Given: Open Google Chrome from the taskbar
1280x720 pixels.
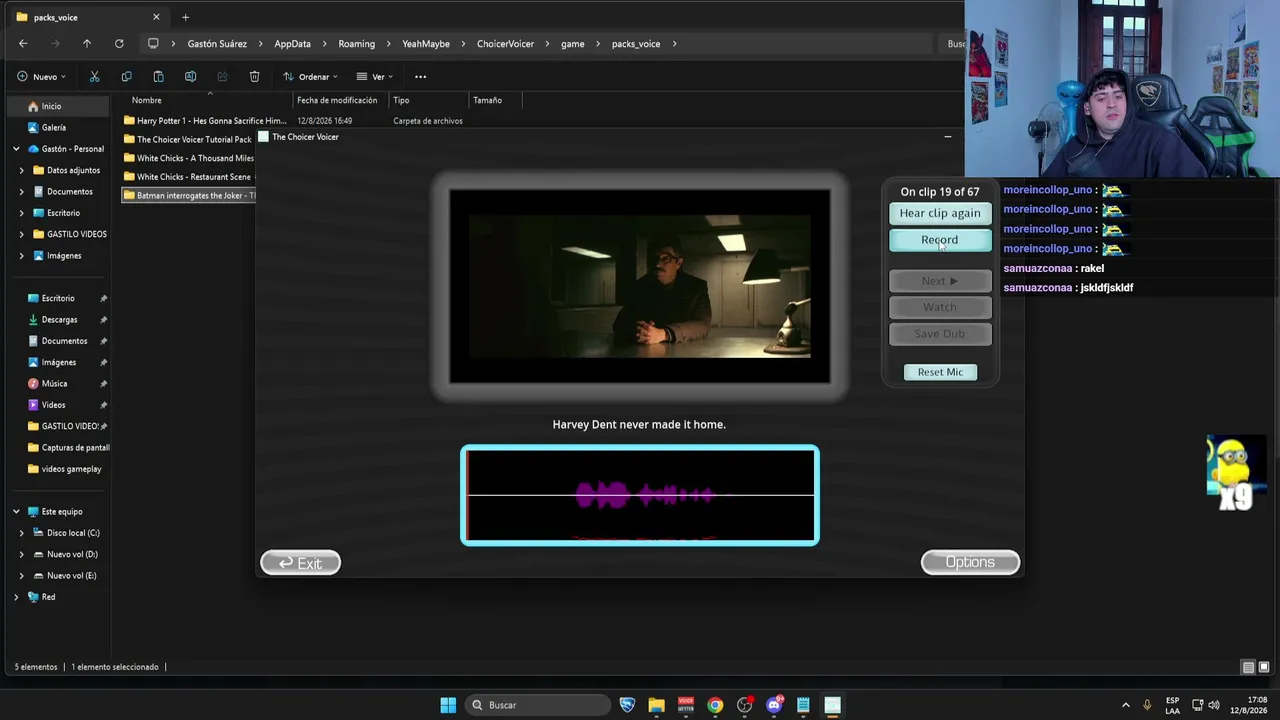Looking at the screenshot, I should (x=715, y=705).
